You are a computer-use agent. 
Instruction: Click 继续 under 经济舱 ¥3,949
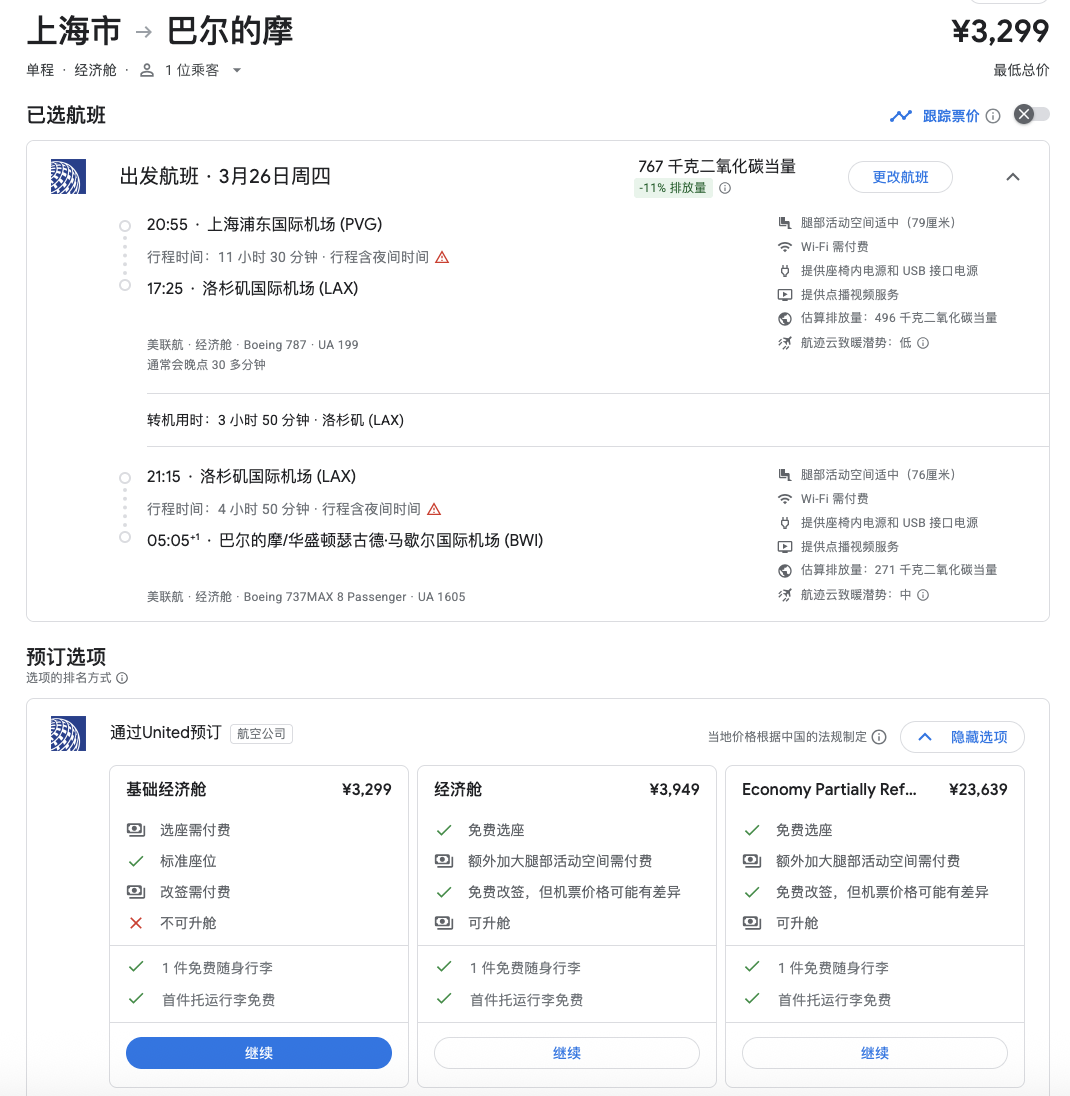click(x=566, y=1053)
